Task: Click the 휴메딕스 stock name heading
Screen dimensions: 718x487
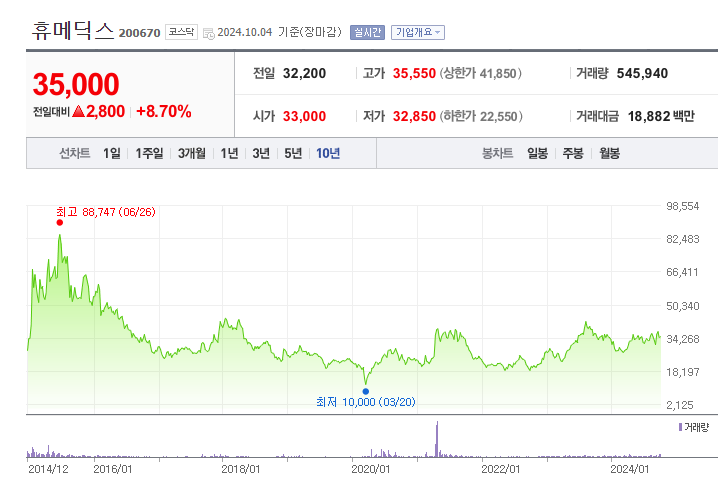Action: click(73, 31)
